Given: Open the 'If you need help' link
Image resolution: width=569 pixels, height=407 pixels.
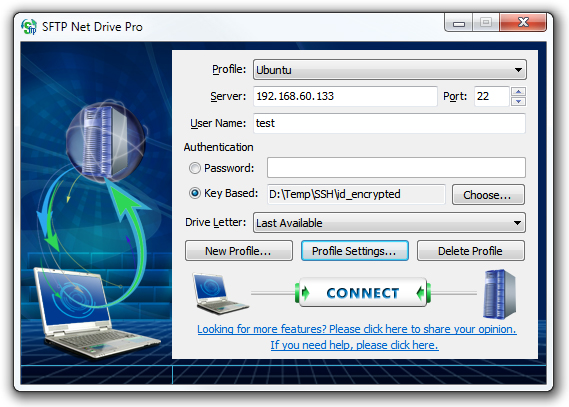Looking at the screenshot, I should pos(354,345).
